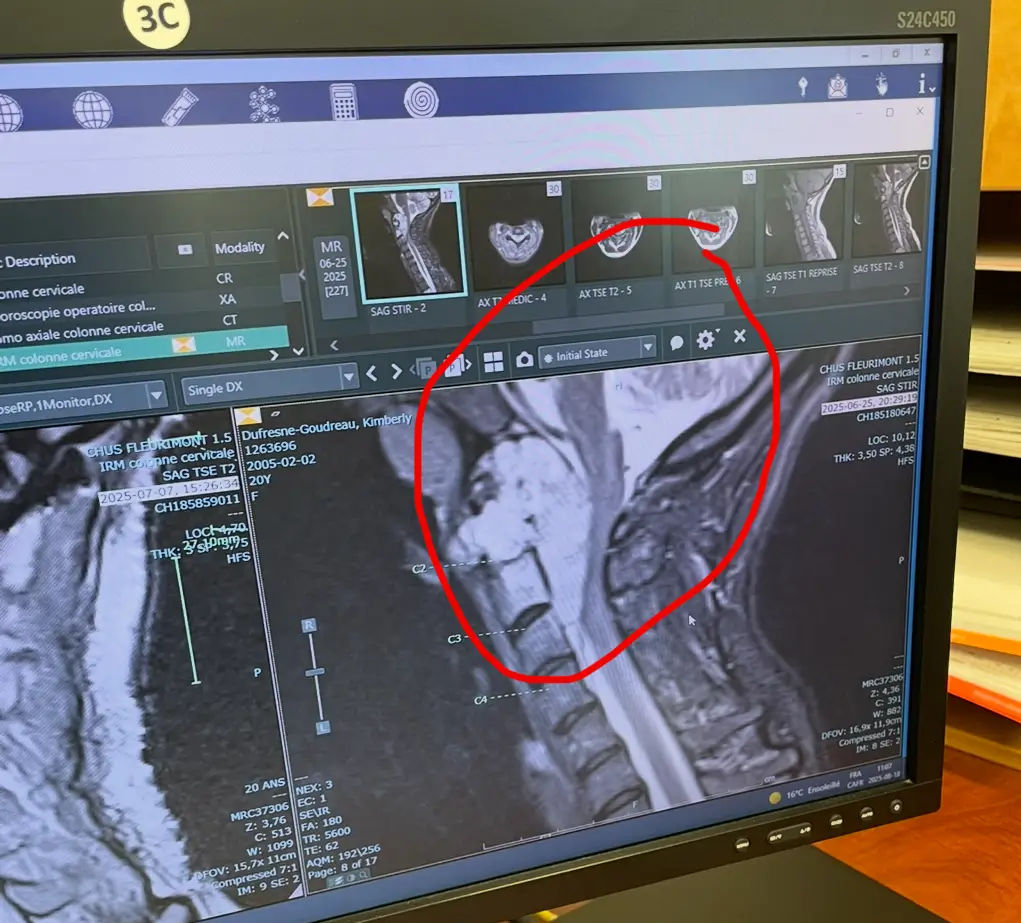Open the globe icon next to the vial icon
Viewport: 1021px width, 923px height.
click(x=92, y=109)
